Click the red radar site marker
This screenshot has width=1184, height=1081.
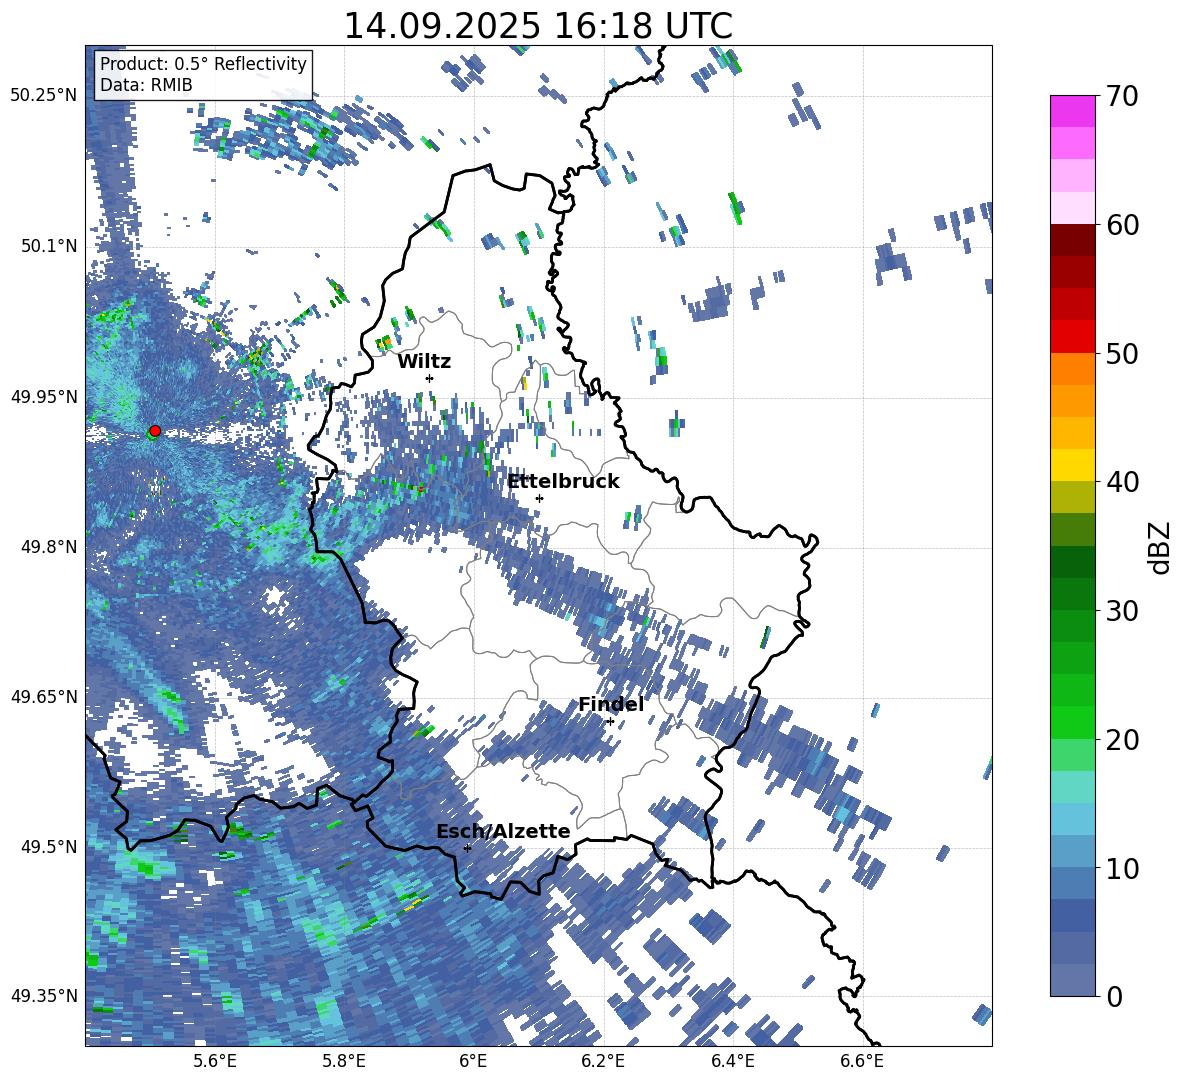[155, 431]
